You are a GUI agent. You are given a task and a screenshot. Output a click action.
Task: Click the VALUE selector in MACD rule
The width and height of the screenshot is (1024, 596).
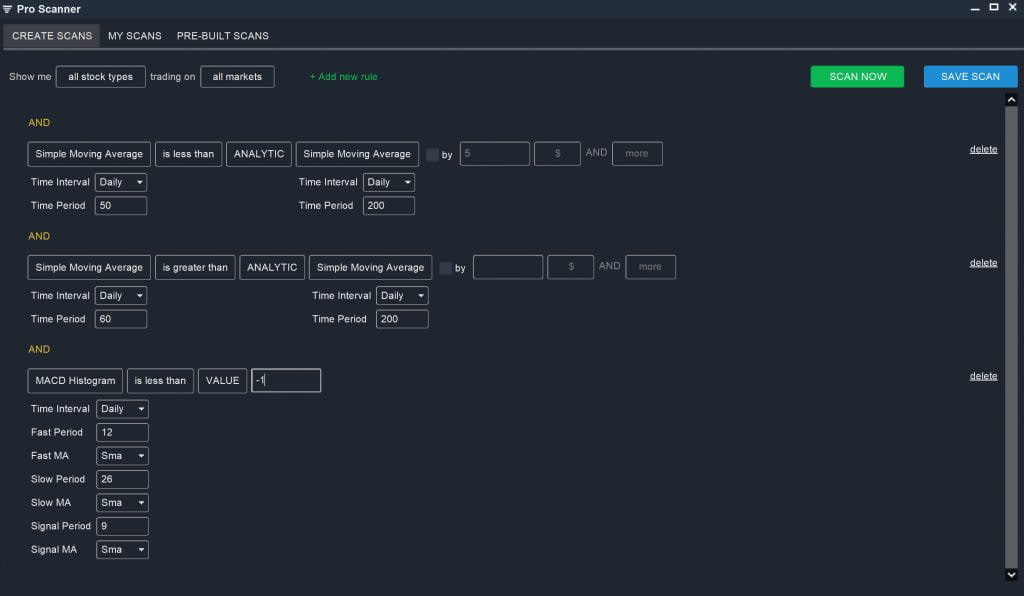[222, 381]
